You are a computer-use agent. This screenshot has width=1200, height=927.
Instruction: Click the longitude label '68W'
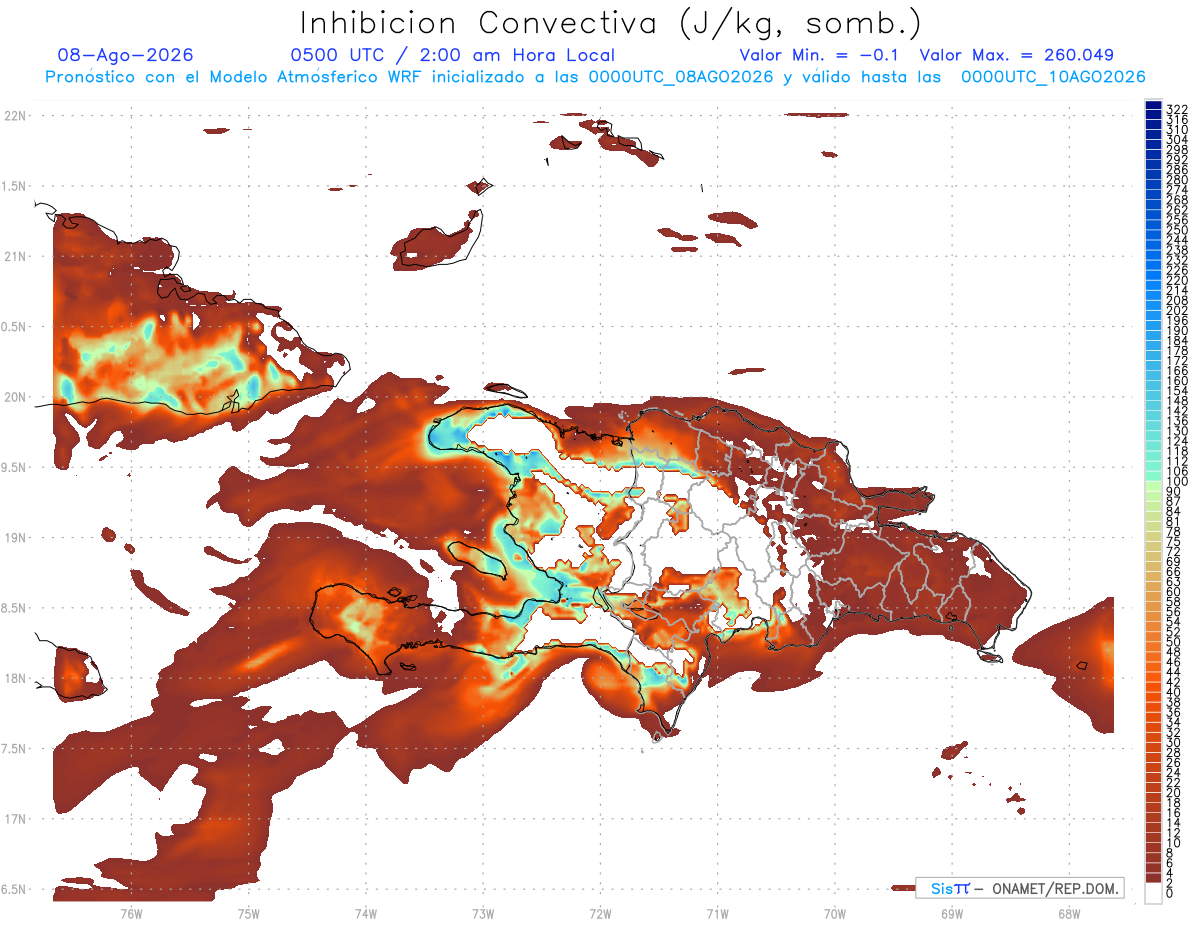[x=1068, y=913]
